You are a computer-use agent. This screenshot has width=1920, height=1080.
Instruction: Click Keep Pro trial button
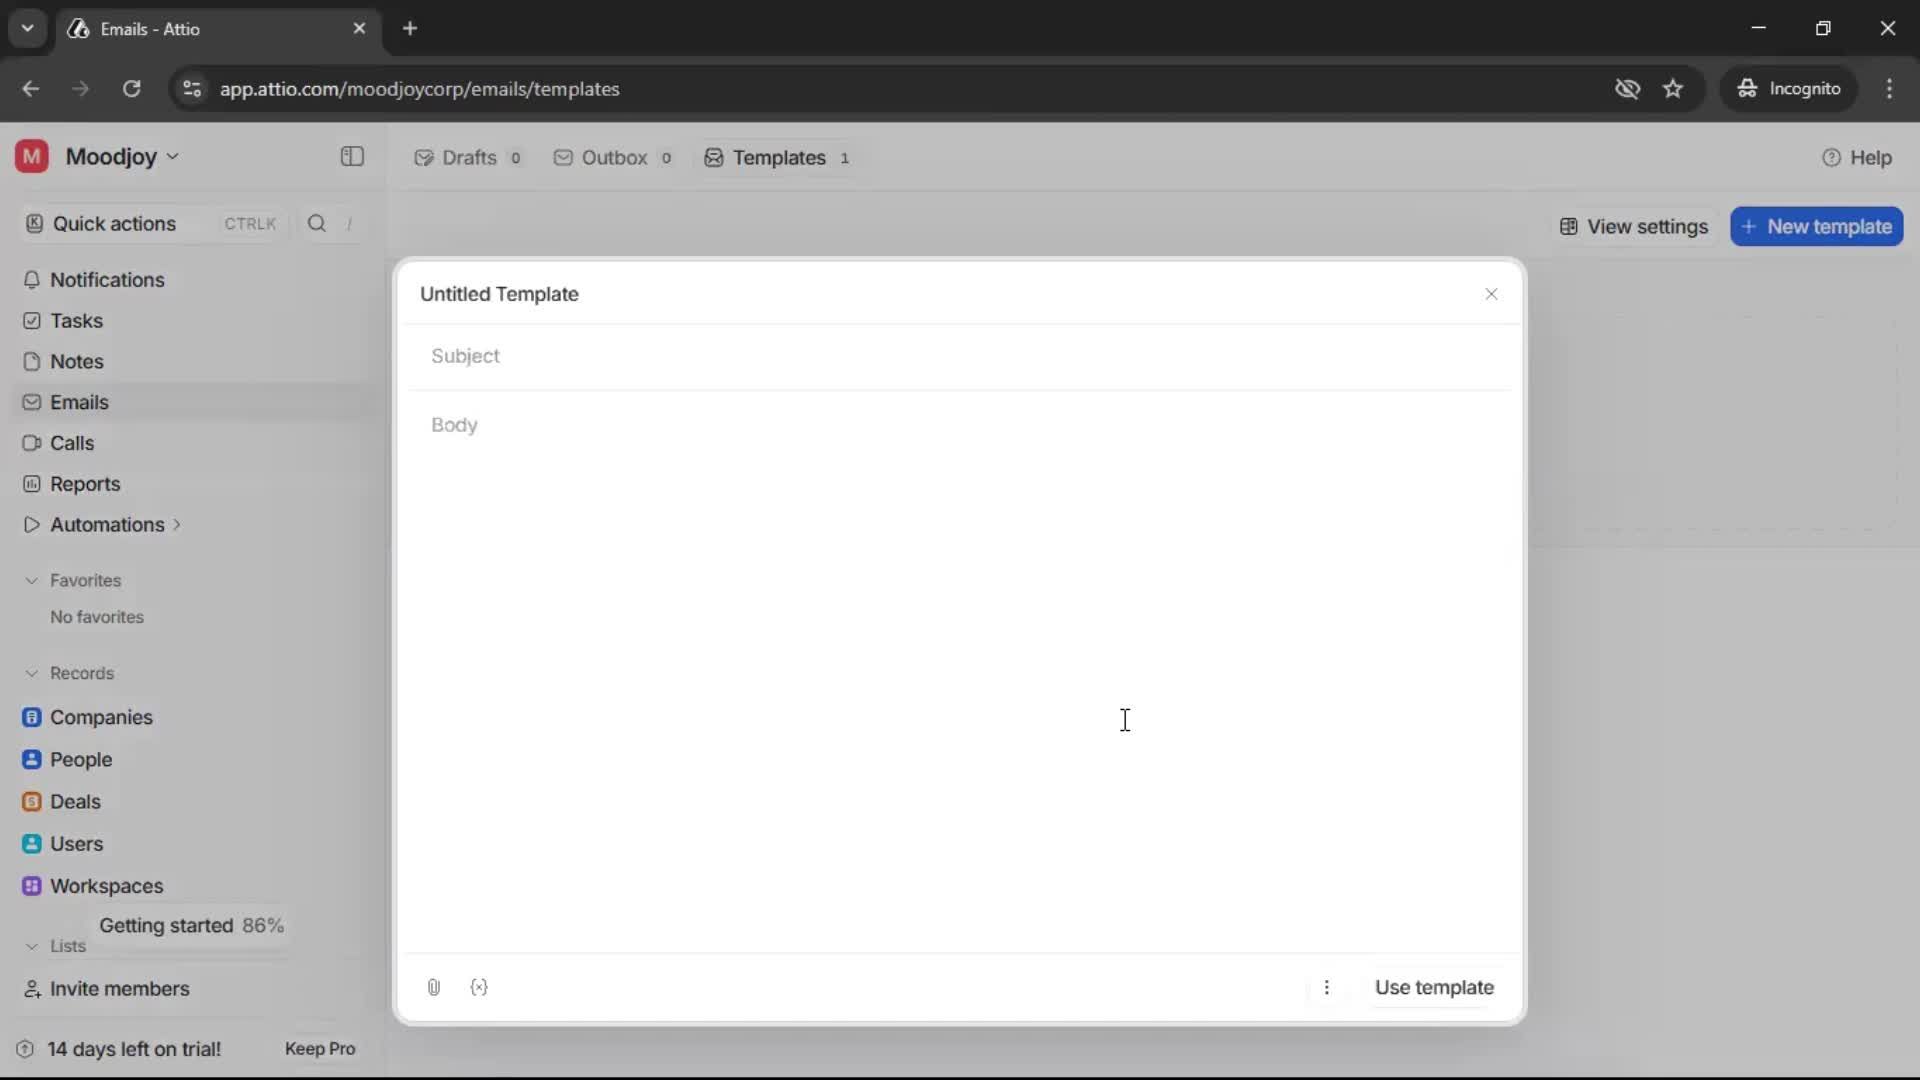click(320, 1049)
